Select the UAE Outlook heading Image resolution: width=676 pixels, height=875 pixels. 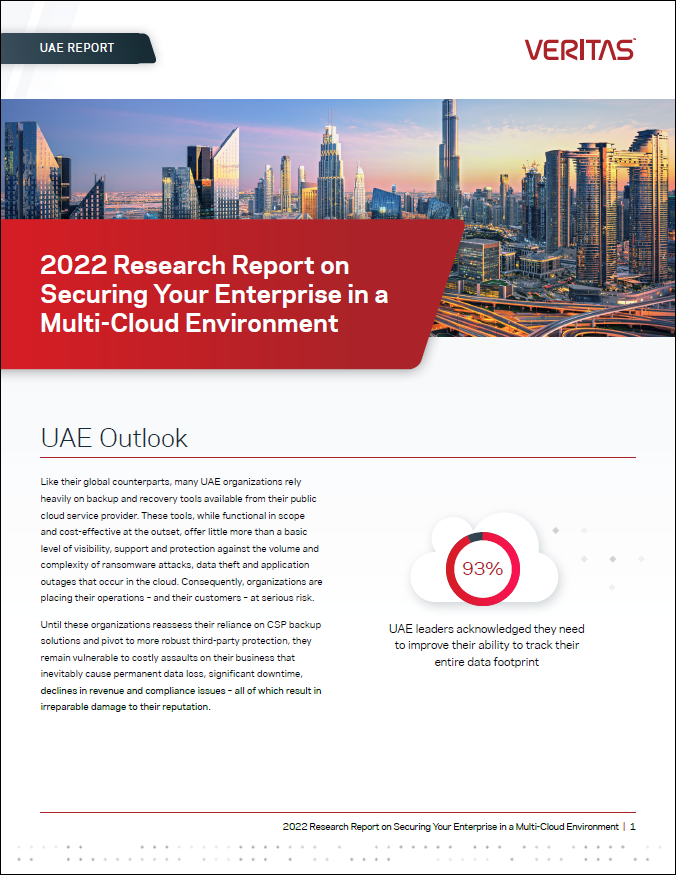tap(114, 438)
